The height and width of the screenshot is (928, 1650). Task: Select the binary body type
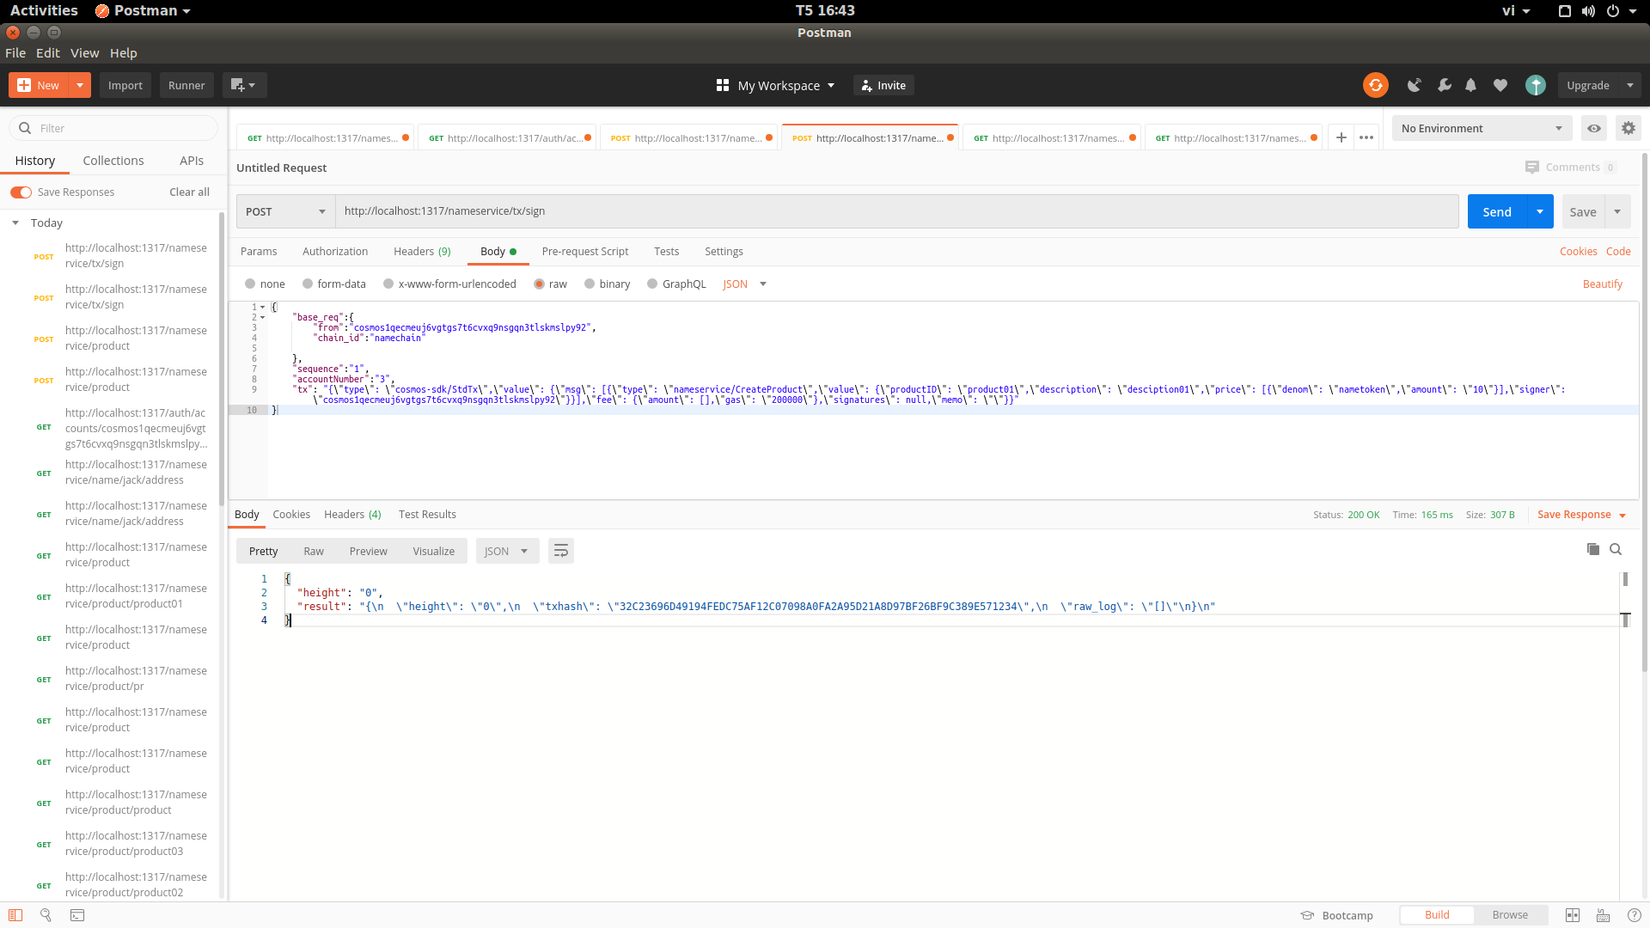click(x=590, y=284)
